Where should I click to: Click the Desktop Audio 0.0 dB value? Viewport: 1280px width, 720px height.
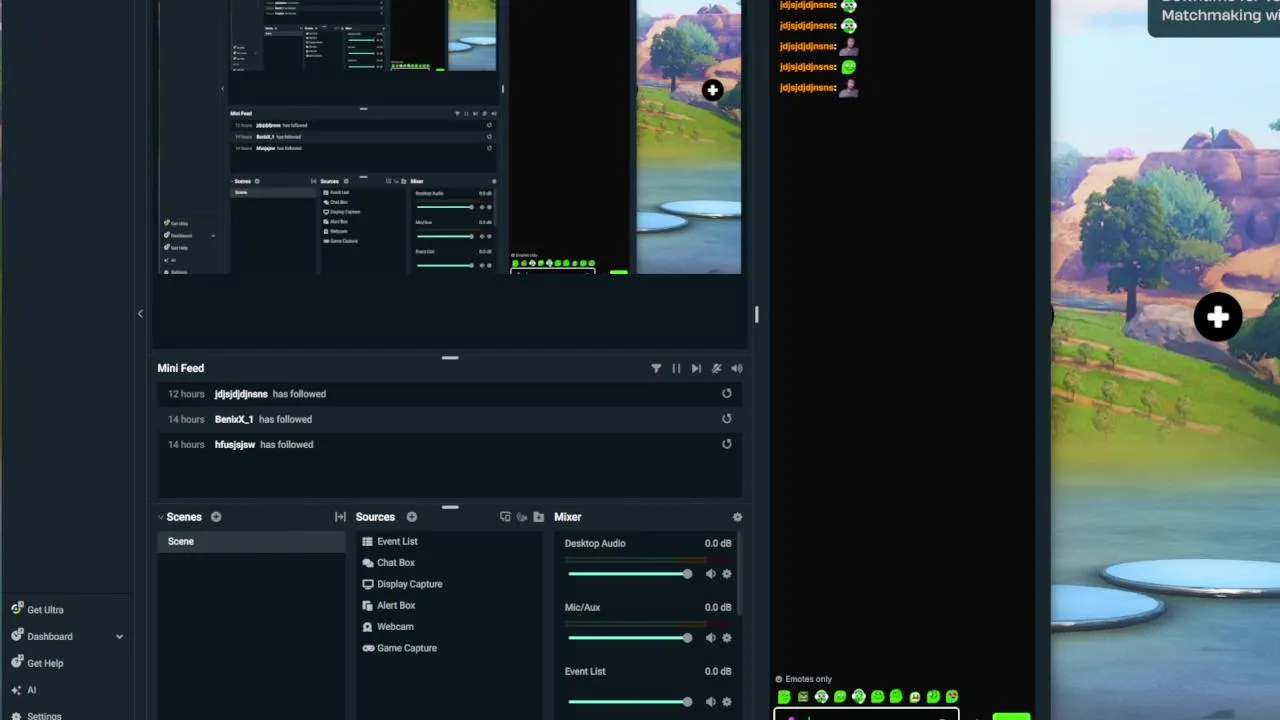point(718,543)
